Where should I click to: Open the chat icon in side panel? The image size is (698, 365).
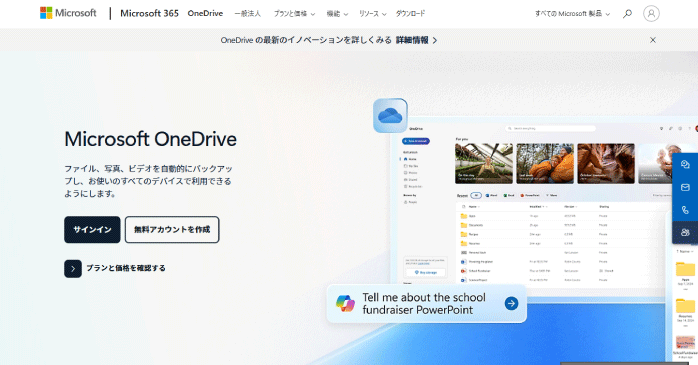coord(685,165)
